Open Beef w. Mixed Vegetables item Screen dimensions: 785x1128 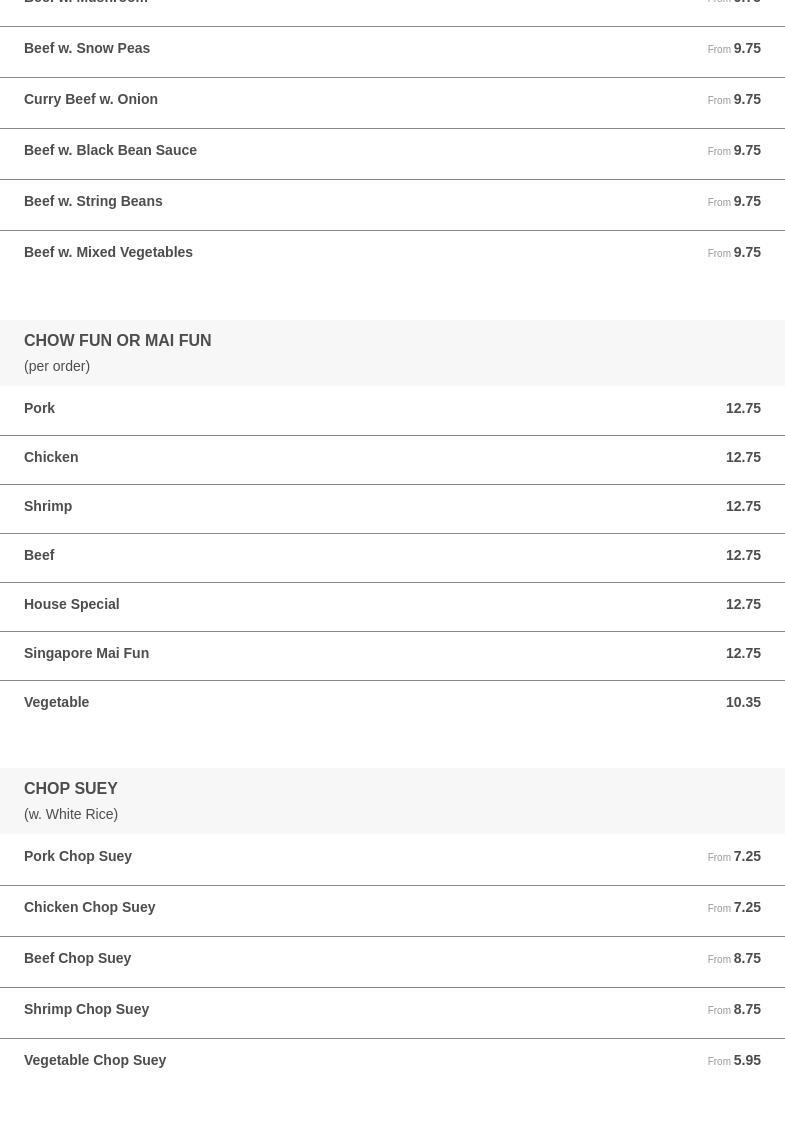(x=108, y=252)
